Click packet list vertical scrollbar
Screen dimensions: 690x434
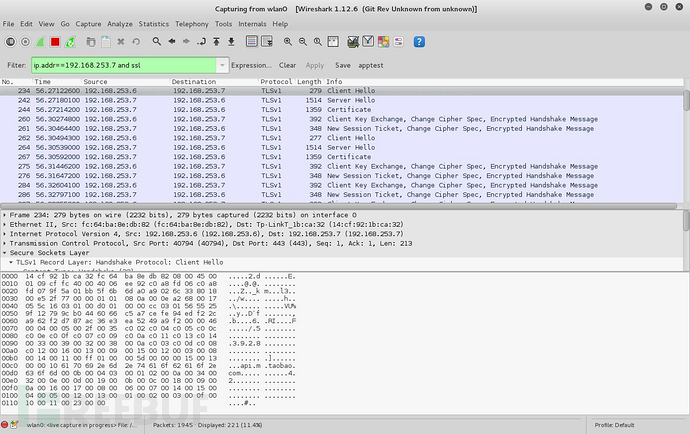686,101
